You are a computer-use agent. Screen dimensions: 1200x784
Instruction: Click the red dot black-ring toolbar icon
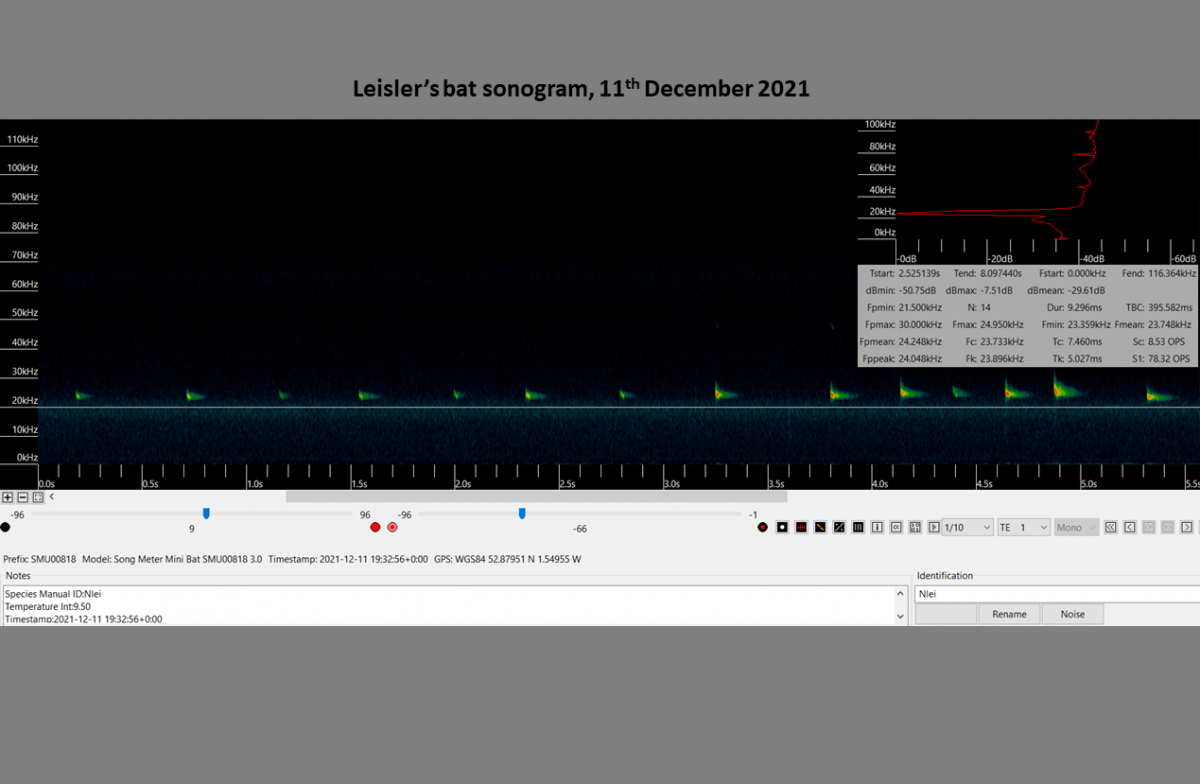click(x=763, y=527)
